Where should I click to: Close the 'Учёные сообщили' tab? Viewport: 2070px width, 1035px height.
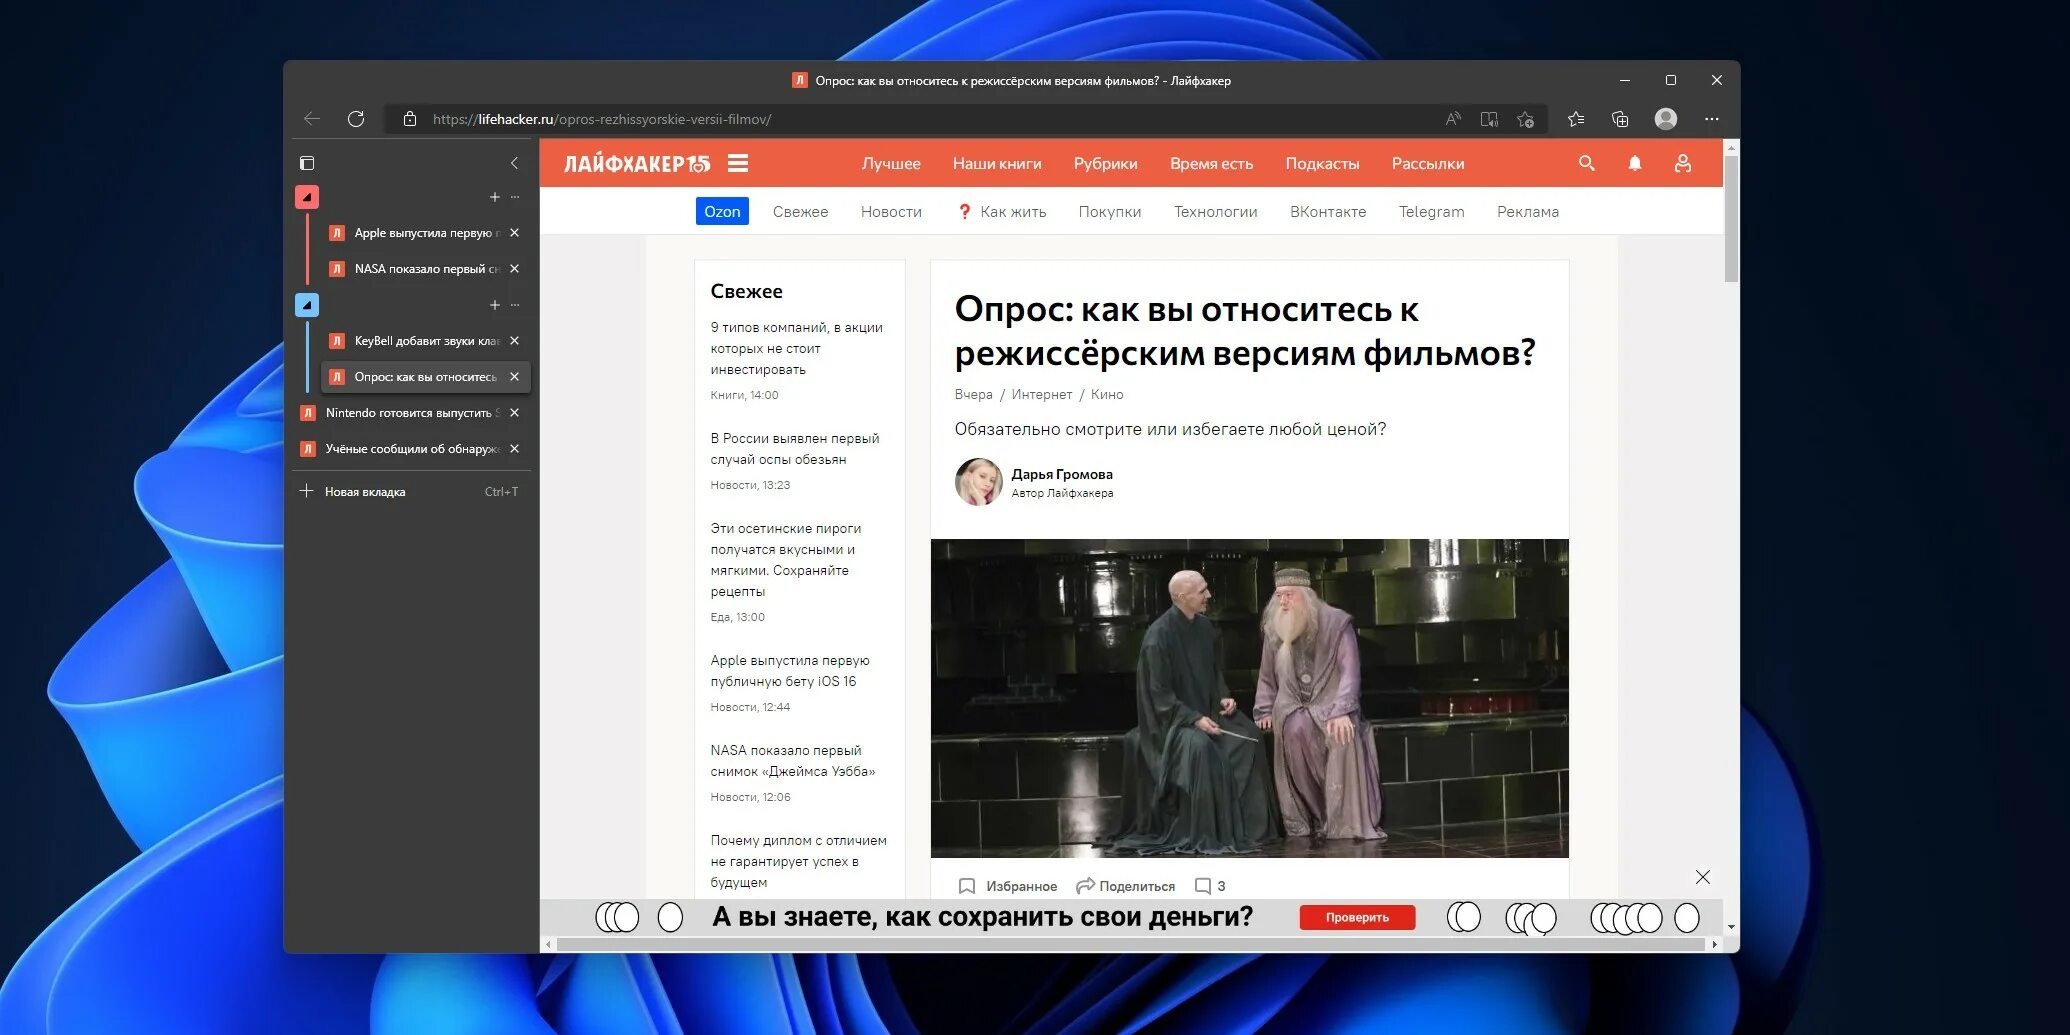pyautogui.click(x=514, y=449)
